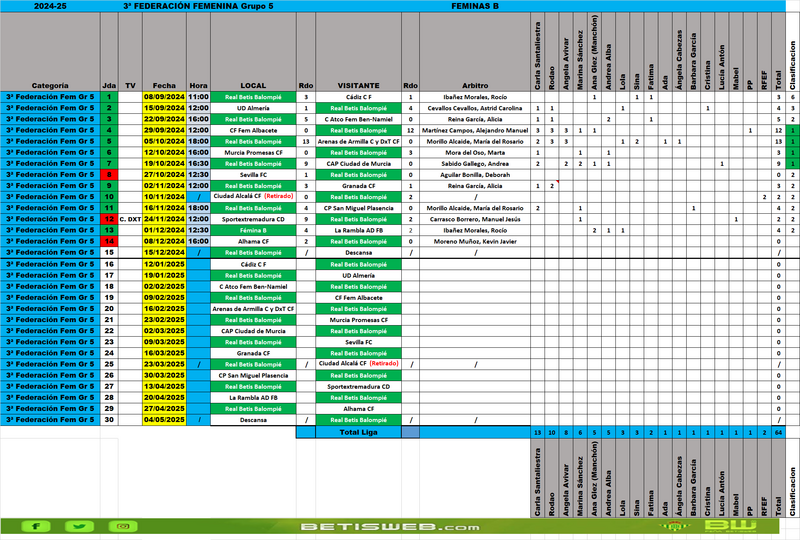The height and width of the screenshot is (540, 800).
Task: Select the date cell 29/09/2024
Action: 164,130
